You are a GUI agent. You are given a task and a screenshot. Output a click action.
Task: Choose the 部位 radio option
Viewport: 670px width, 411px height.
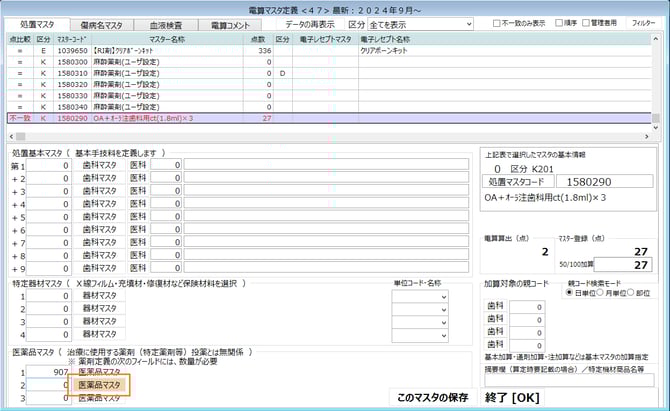click(x=633, y=293)
